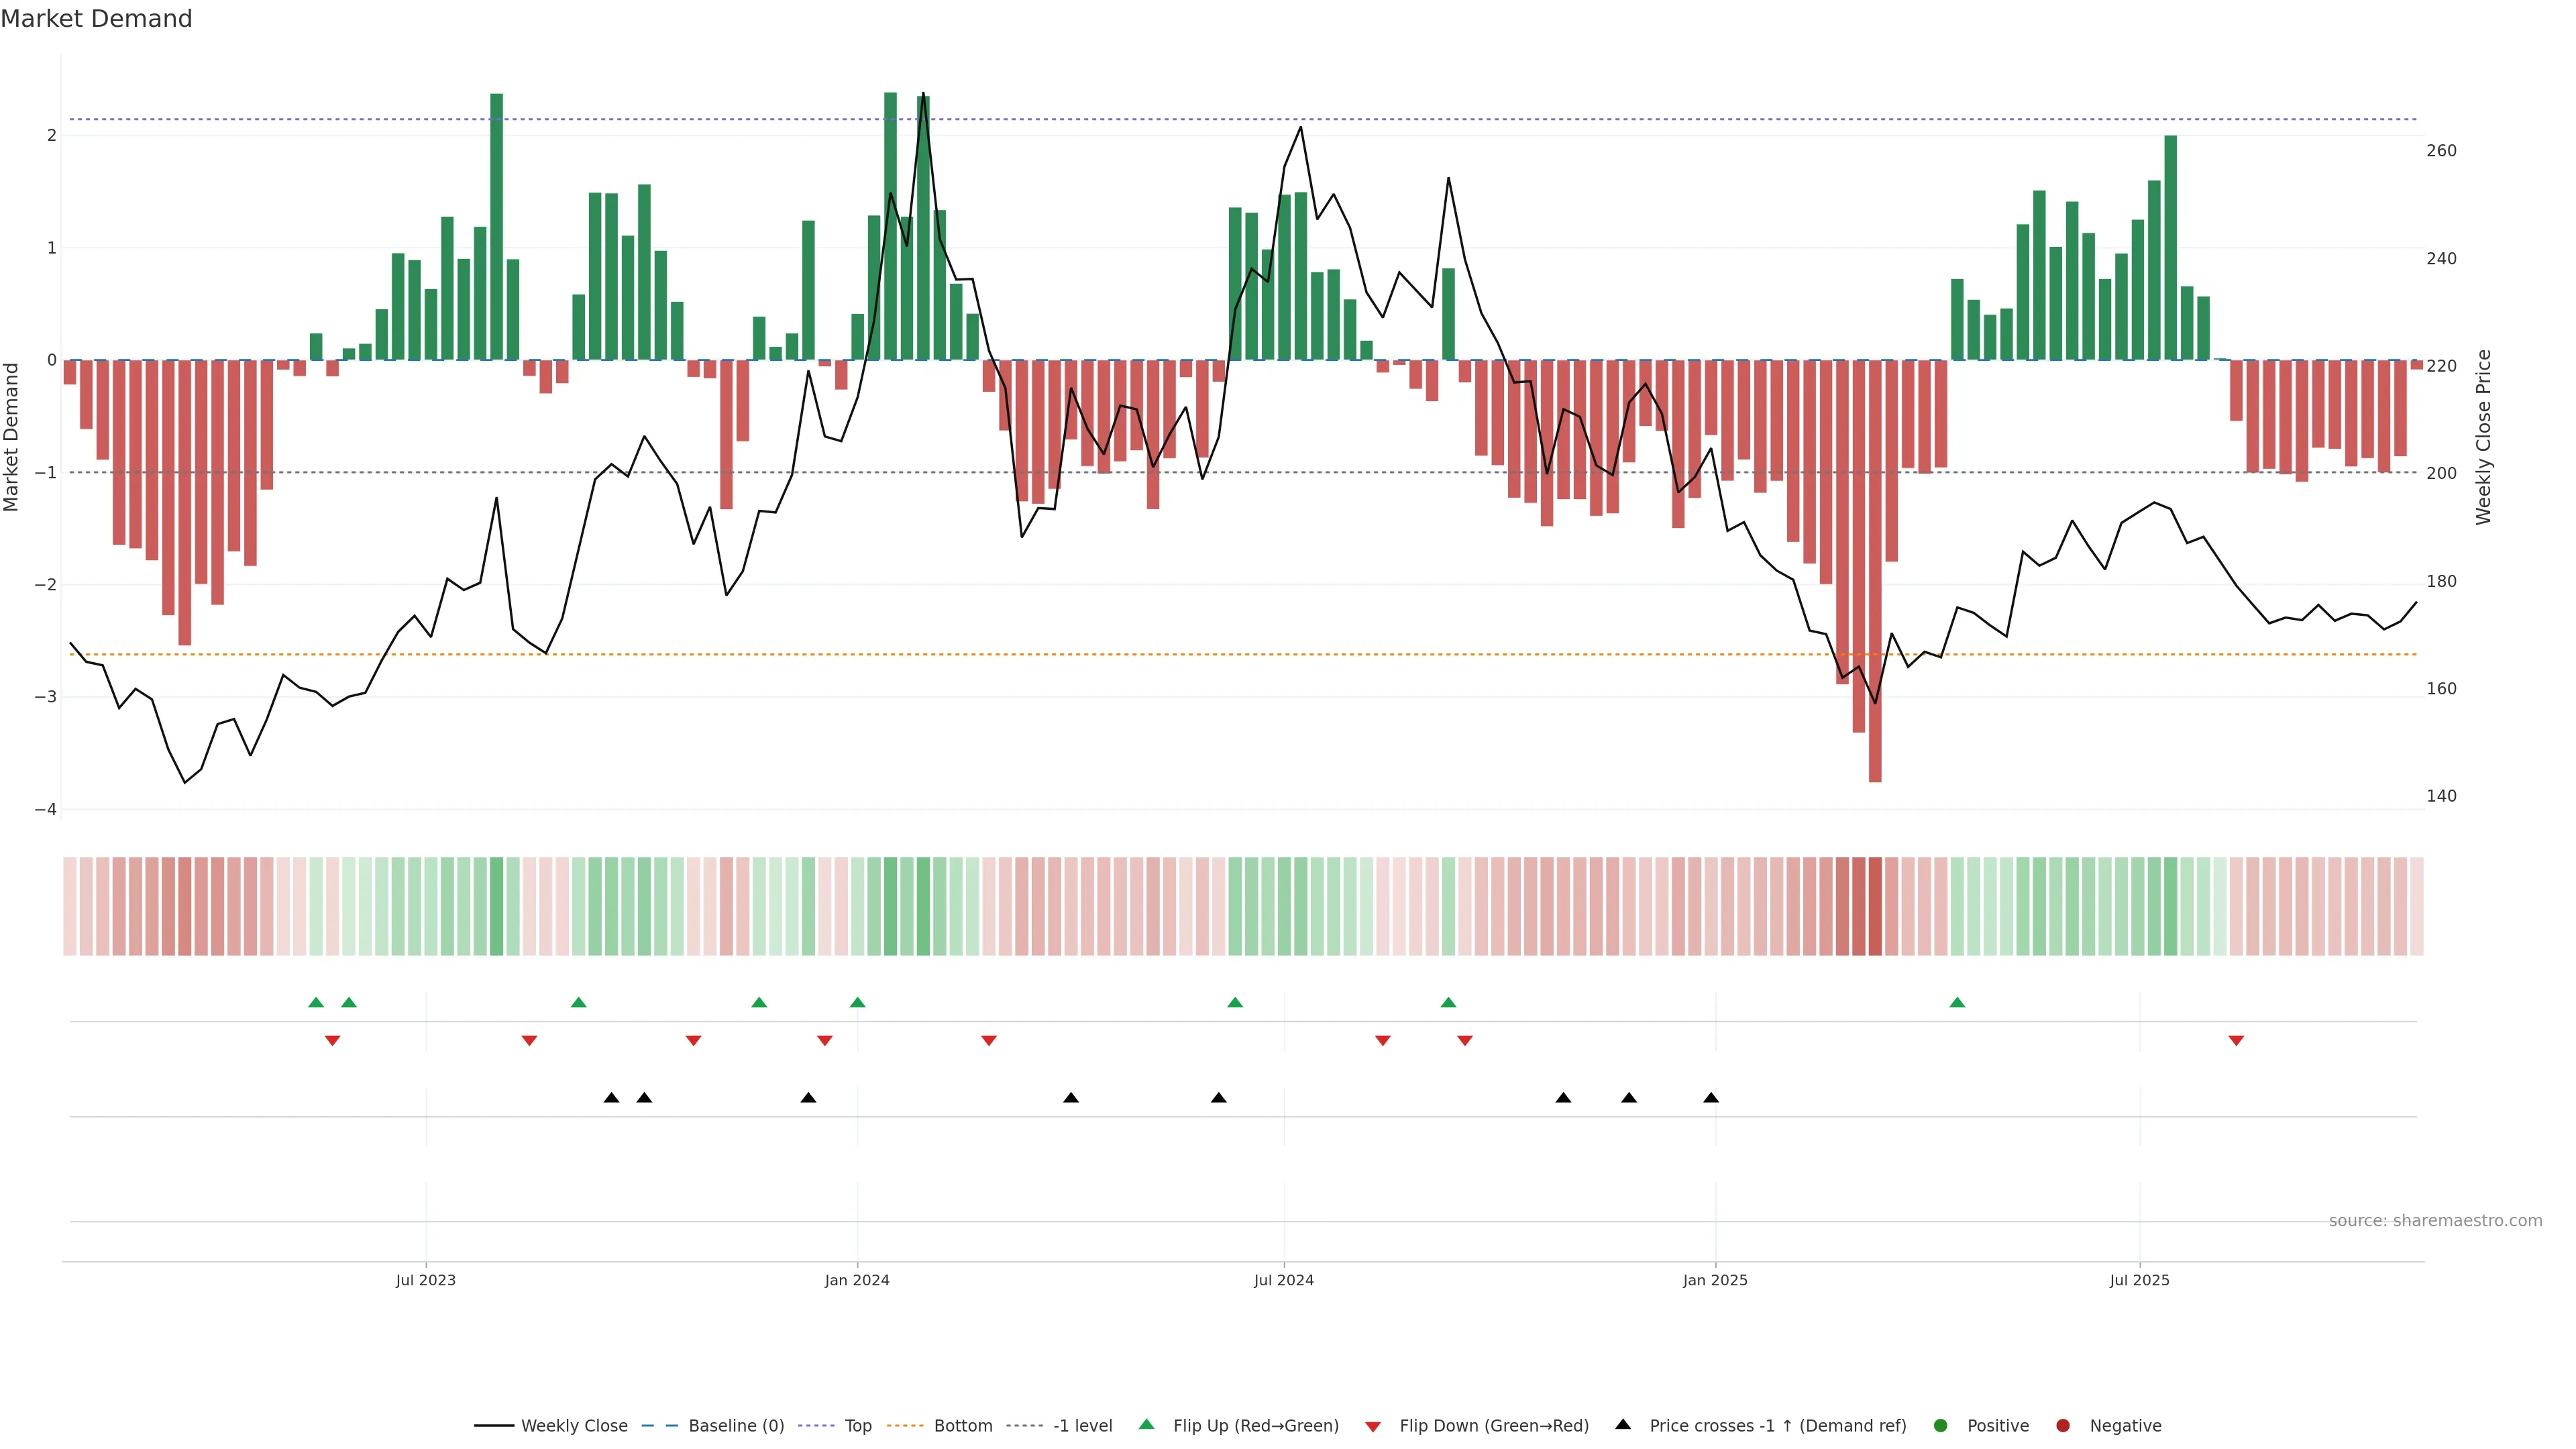Screen dimensions: 2576x1449
Task: Click the Jul 2025 x-axis label
Action: click(2139, 1280)
